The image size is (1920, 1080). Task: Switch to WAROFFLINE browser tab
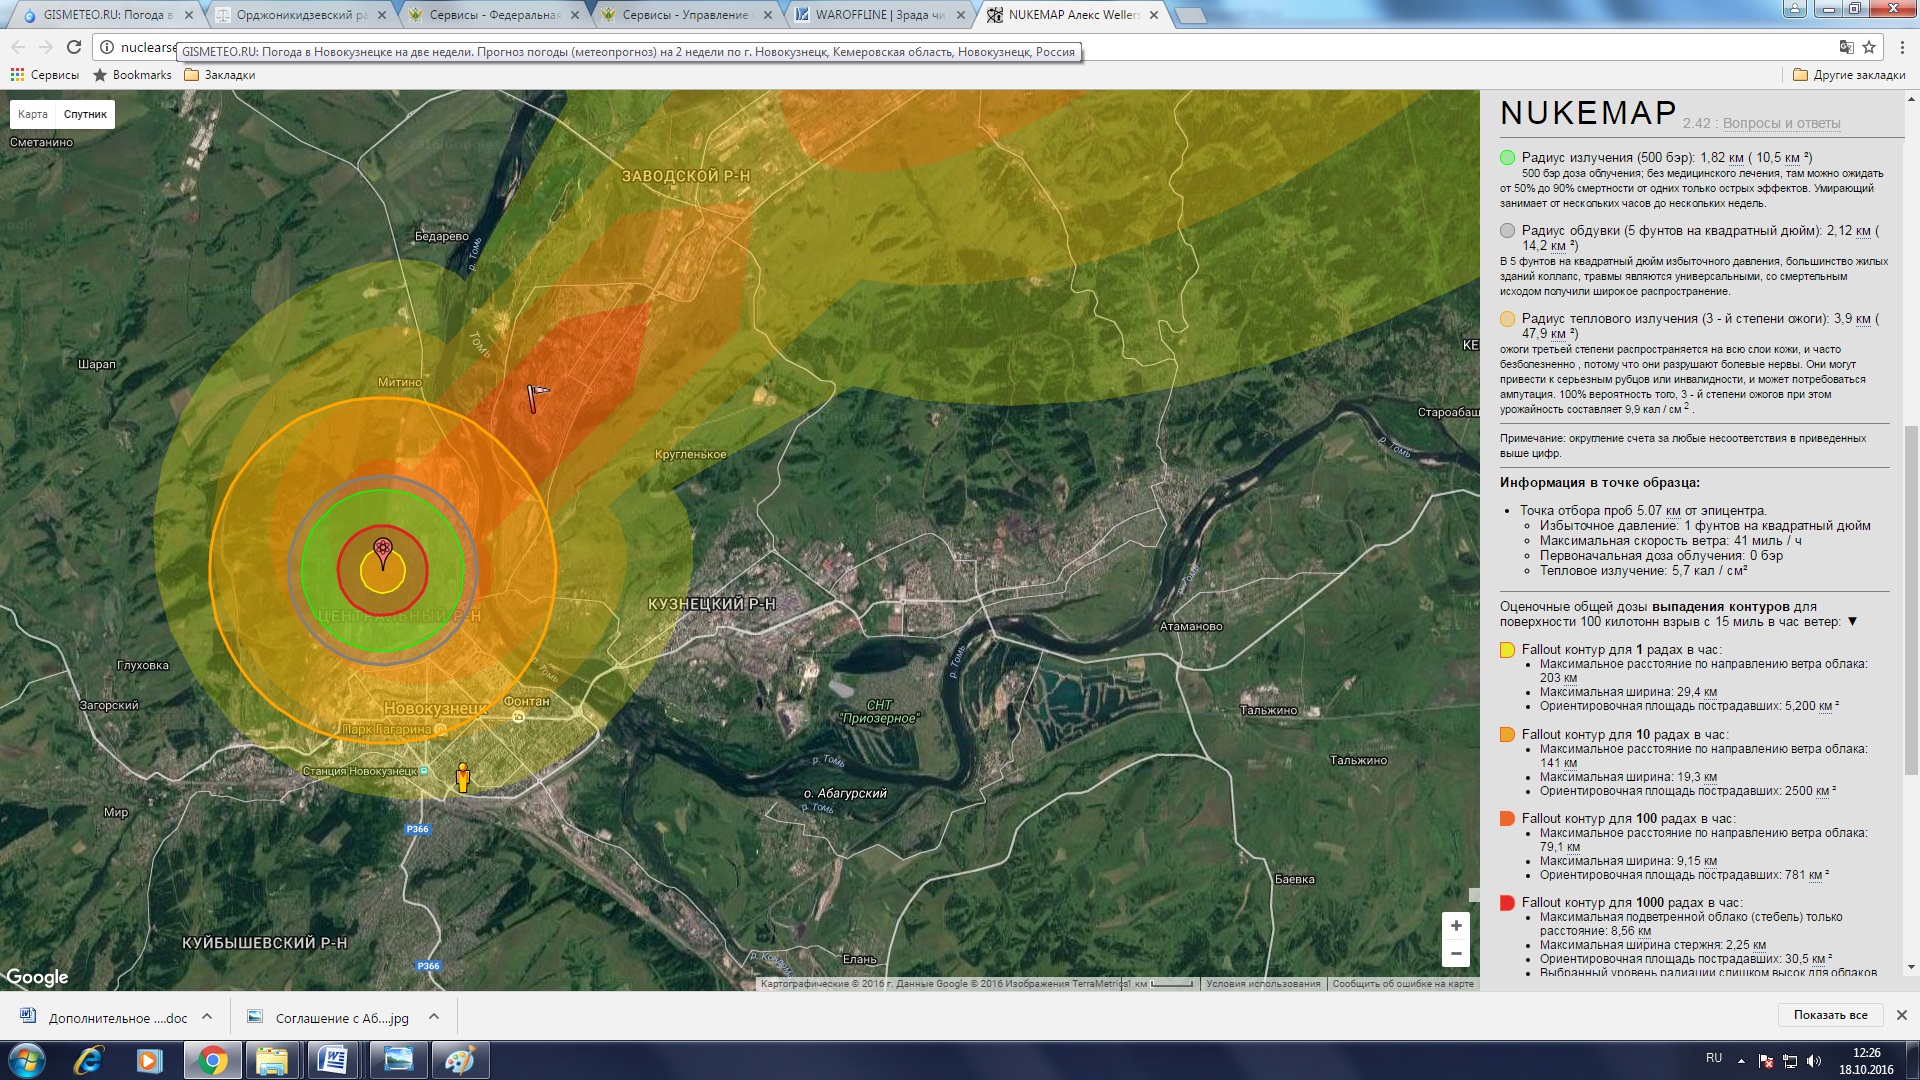coord(878,15)
